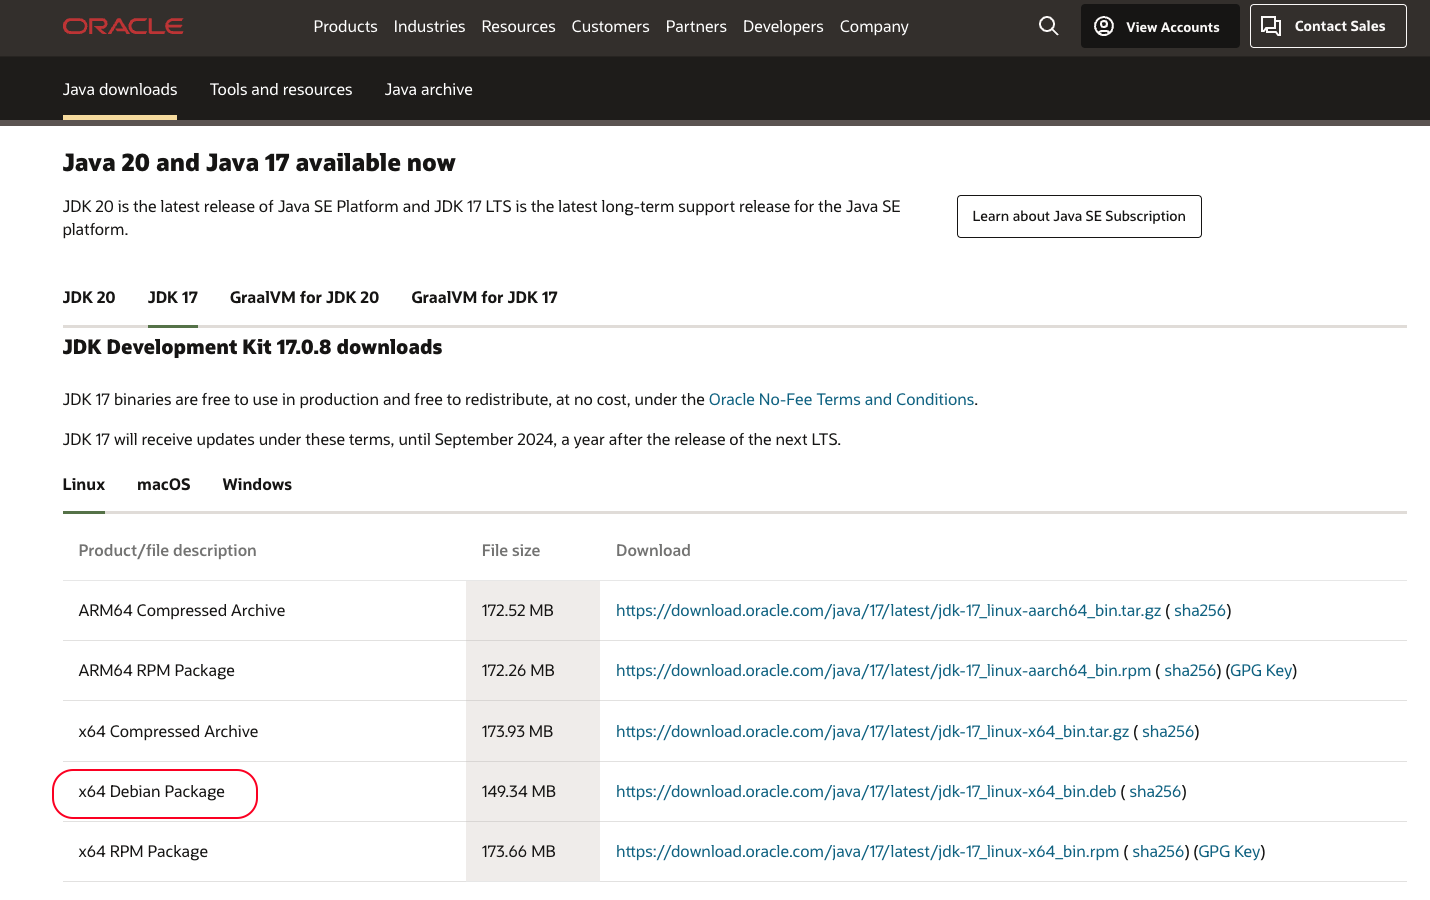Download the linux-x64 tar.gz archive link
This screenshot has height=900, width=1430.
pyautogui.click(x=872, y=731)
